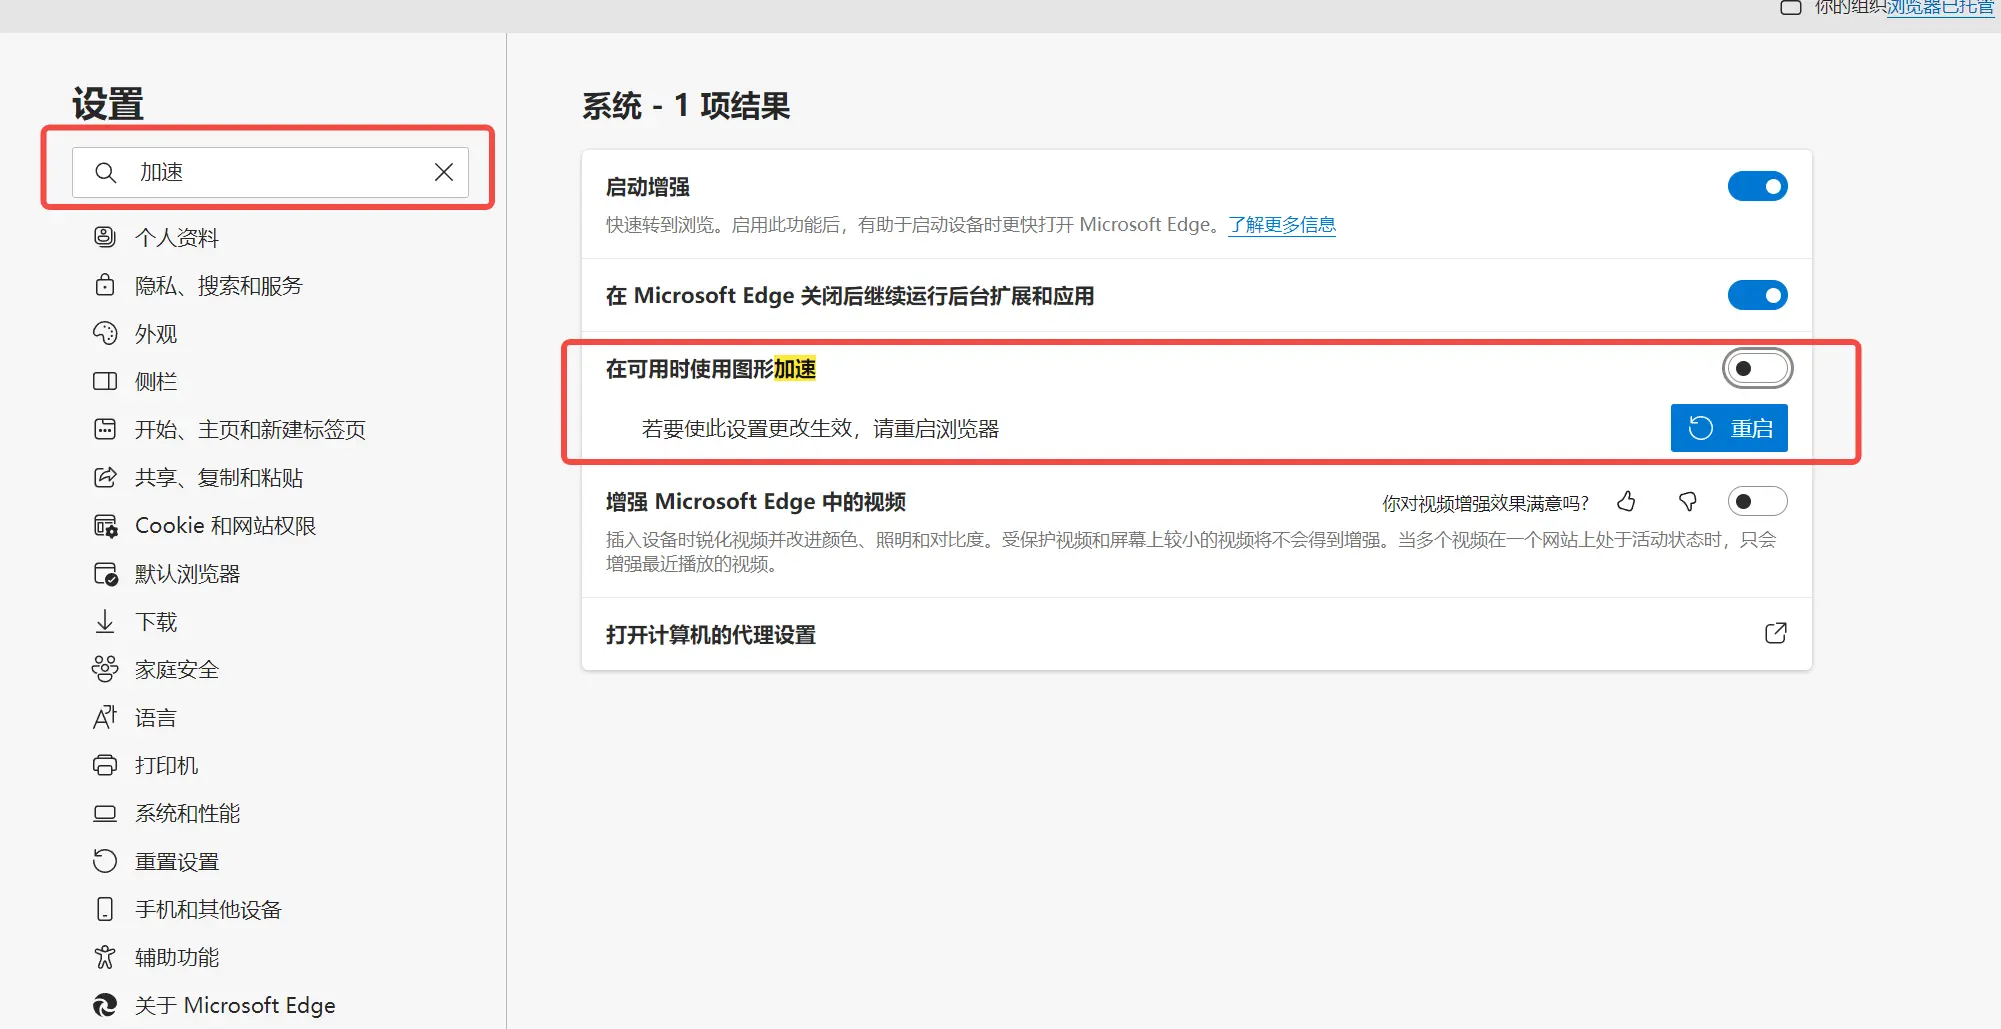
Task: Click the laptop icon beside 系统和性能
Action: (x=105, y=813)
